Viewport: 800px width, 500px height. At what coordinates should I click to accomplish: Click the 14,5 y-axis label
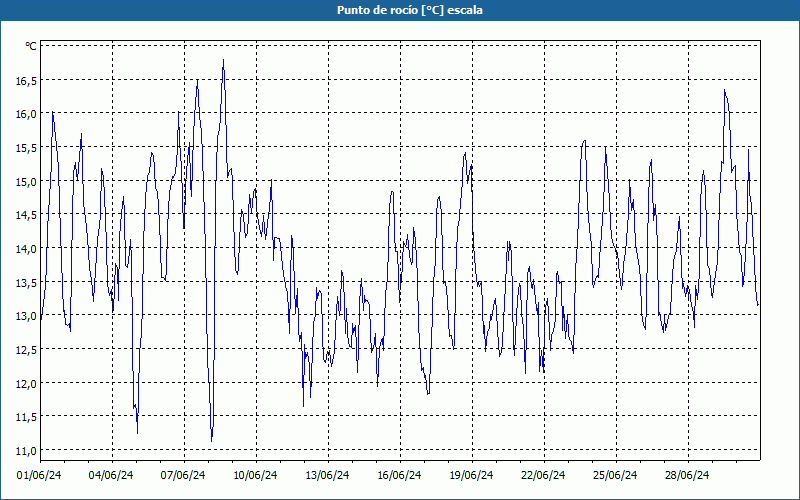click(27, 215)
